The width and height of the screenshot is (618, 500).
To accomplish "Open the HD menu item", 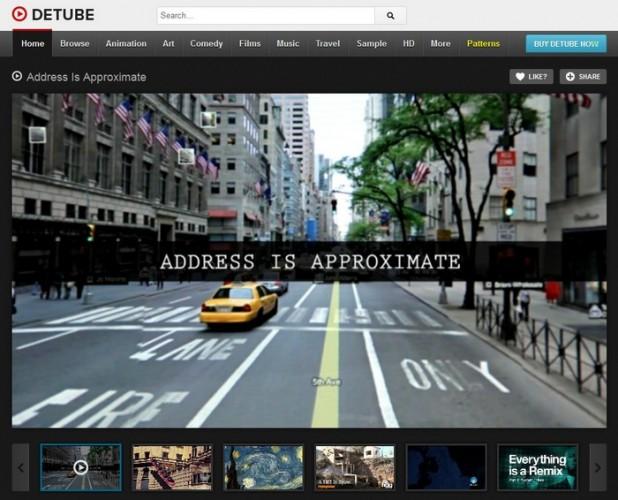I will (x=409, y=43).
